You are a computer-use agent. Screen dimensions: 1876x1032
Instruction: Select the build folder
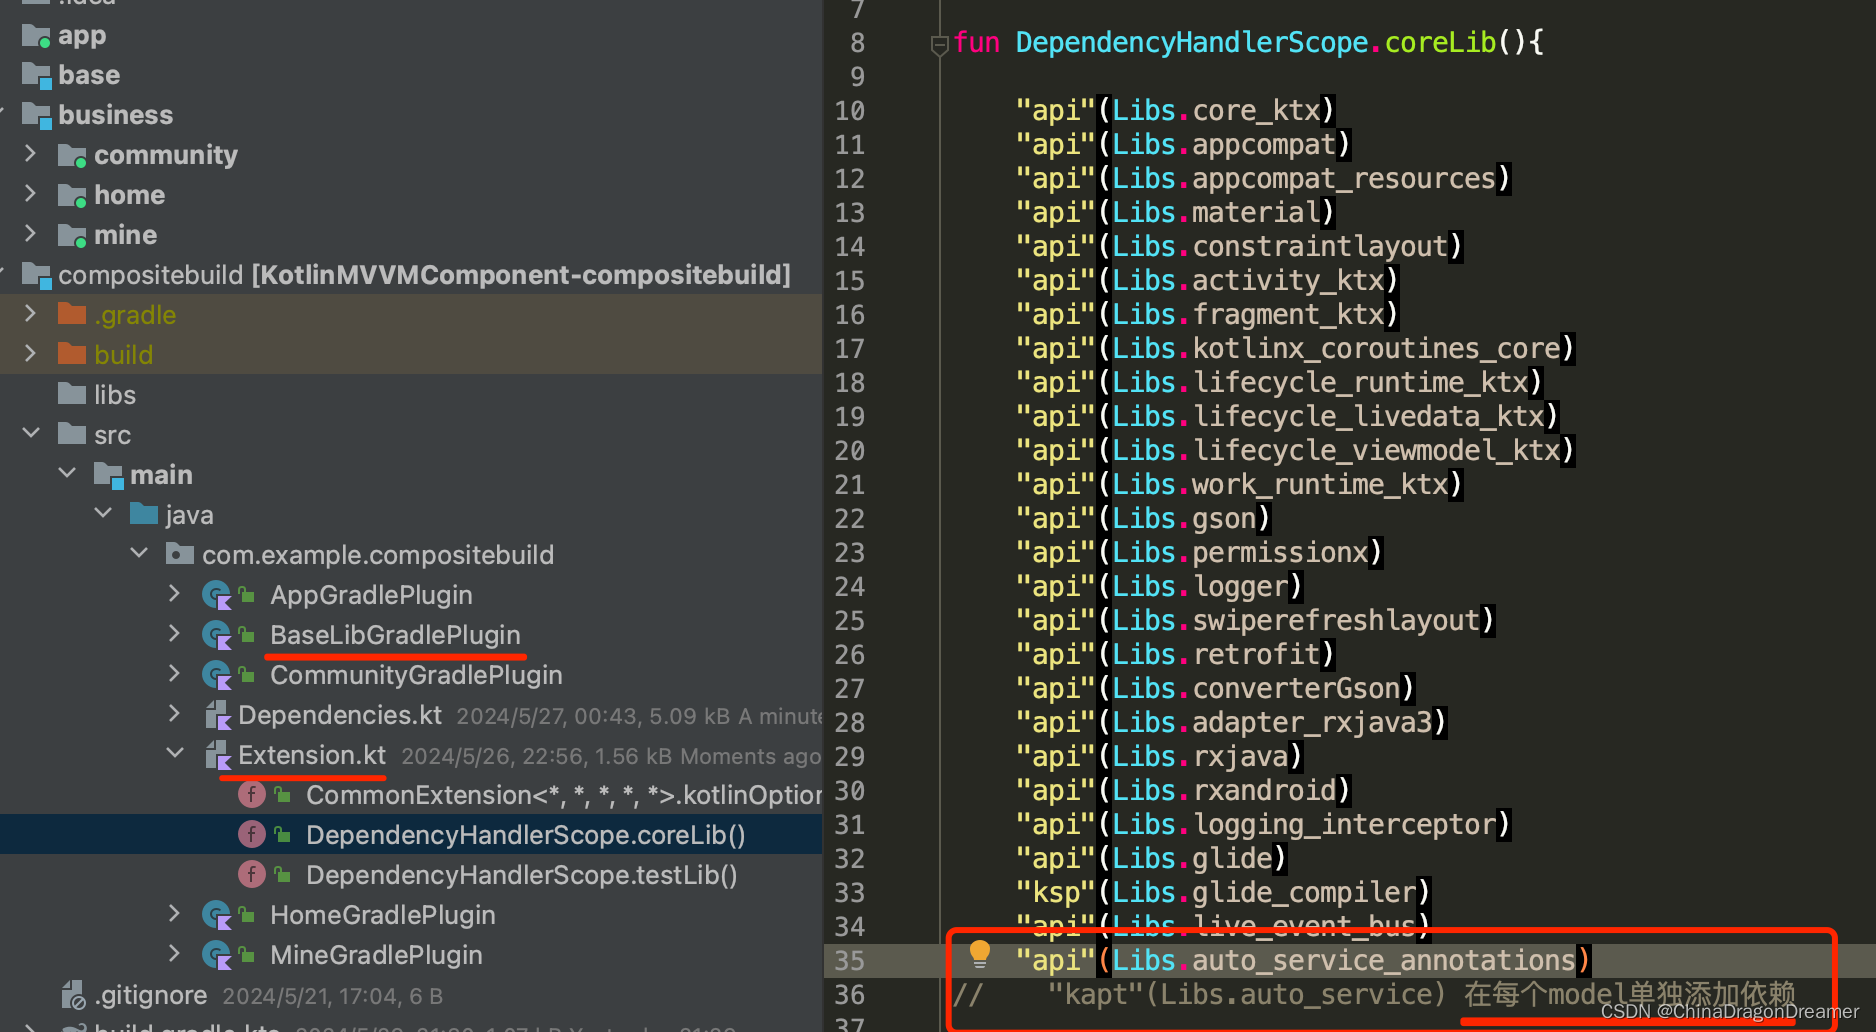tap(125, 354)
